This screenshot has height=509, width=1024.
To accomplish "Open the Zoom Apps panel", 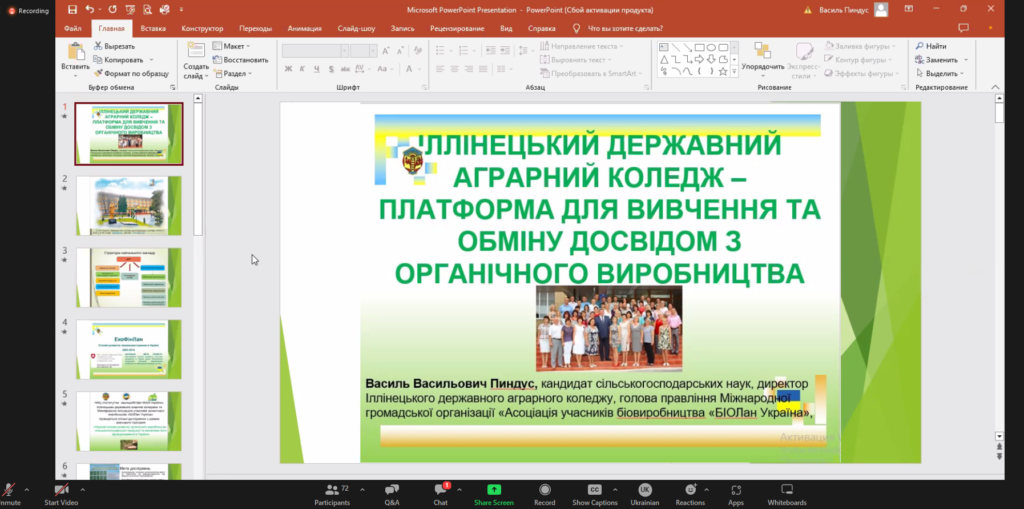I will [x=736, y=493].
